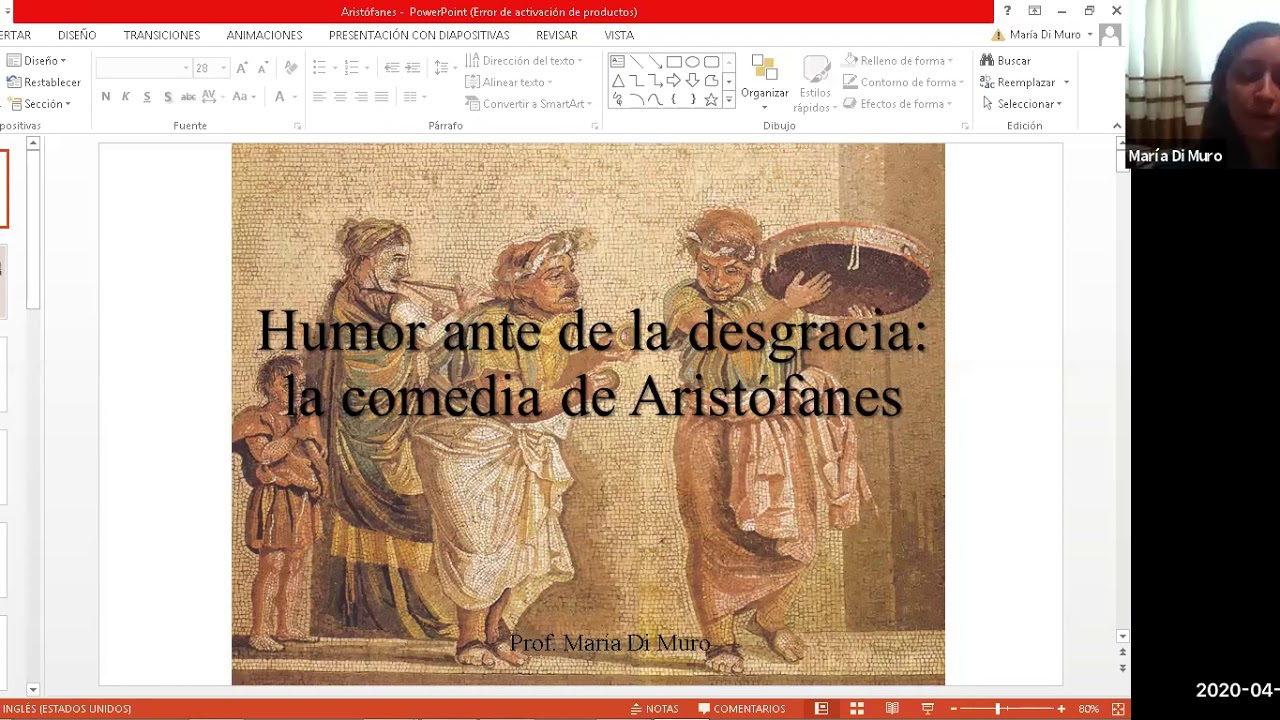Screen dimensions: 1280x720
Task: Select the right arrow shape
Action: click(673, 80)
